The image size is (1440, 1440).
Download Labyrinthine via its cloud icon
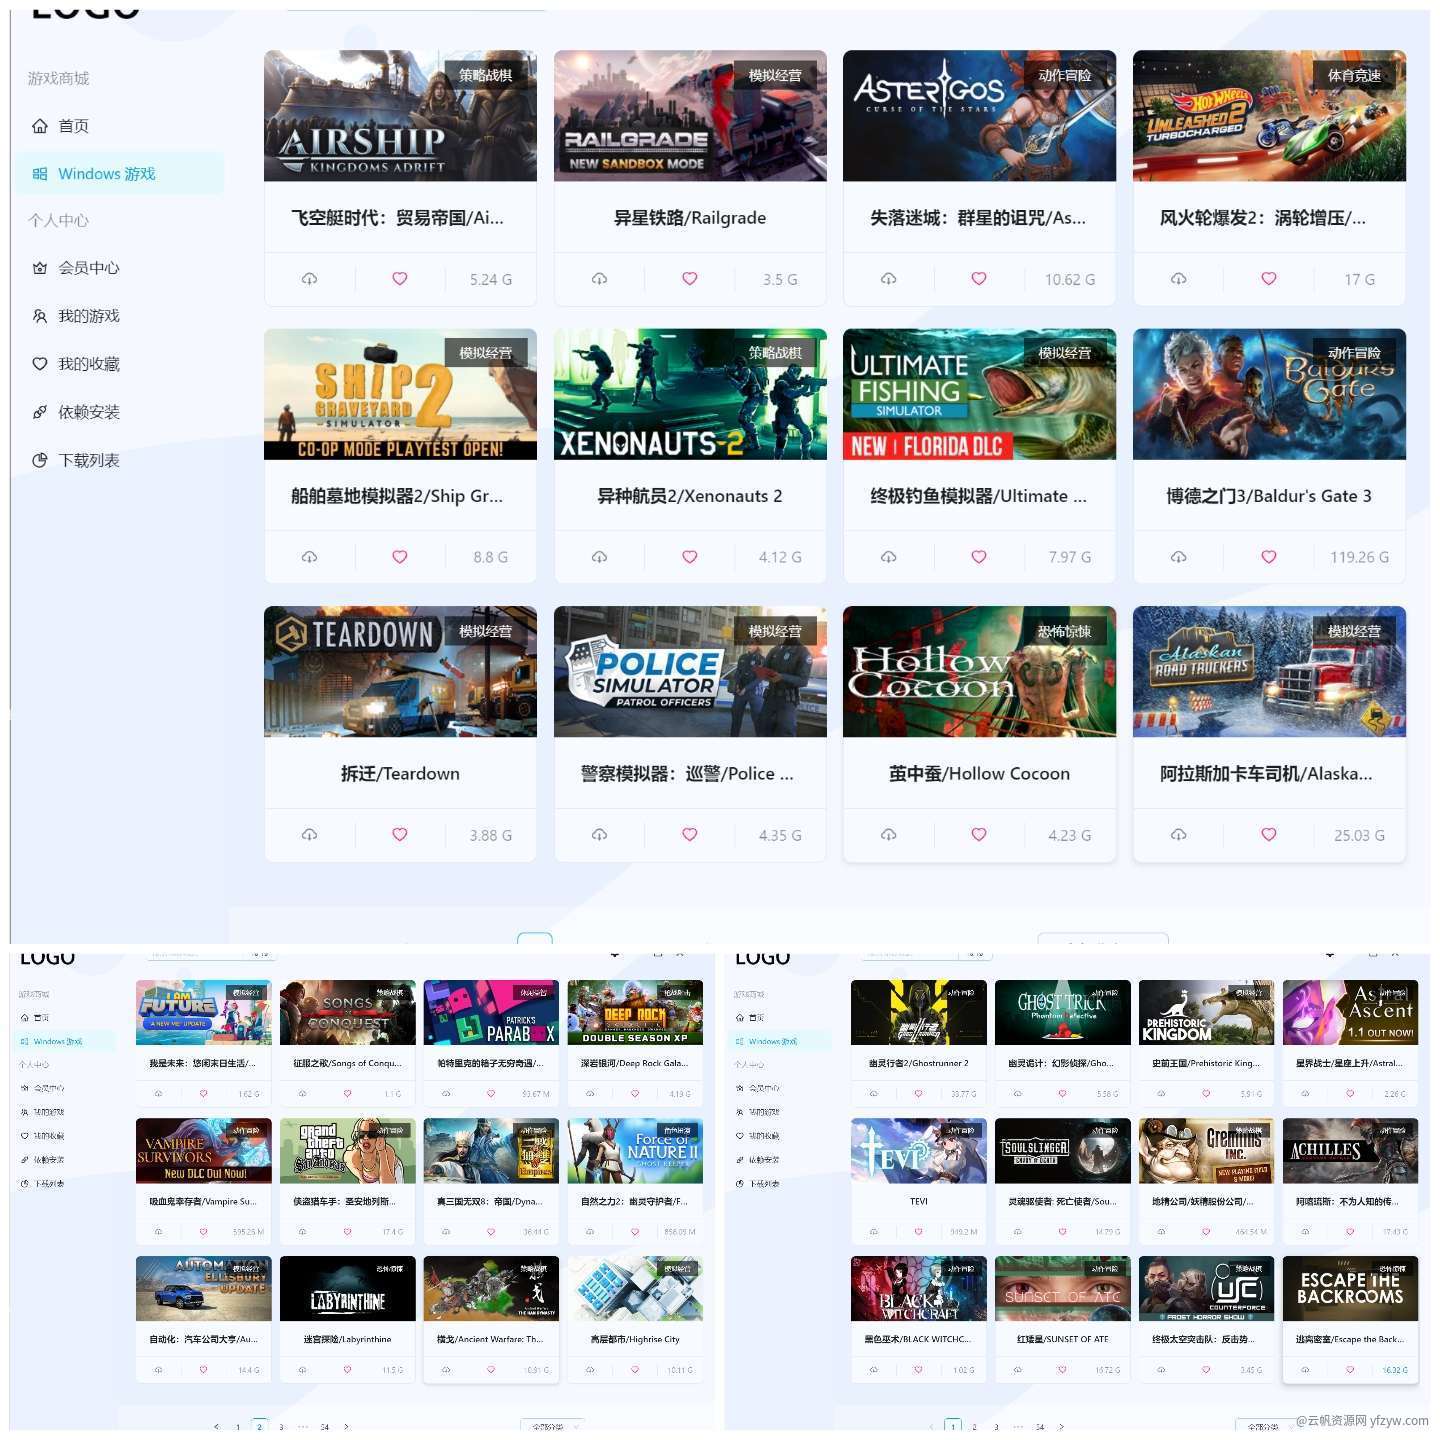click(302, 1370)
